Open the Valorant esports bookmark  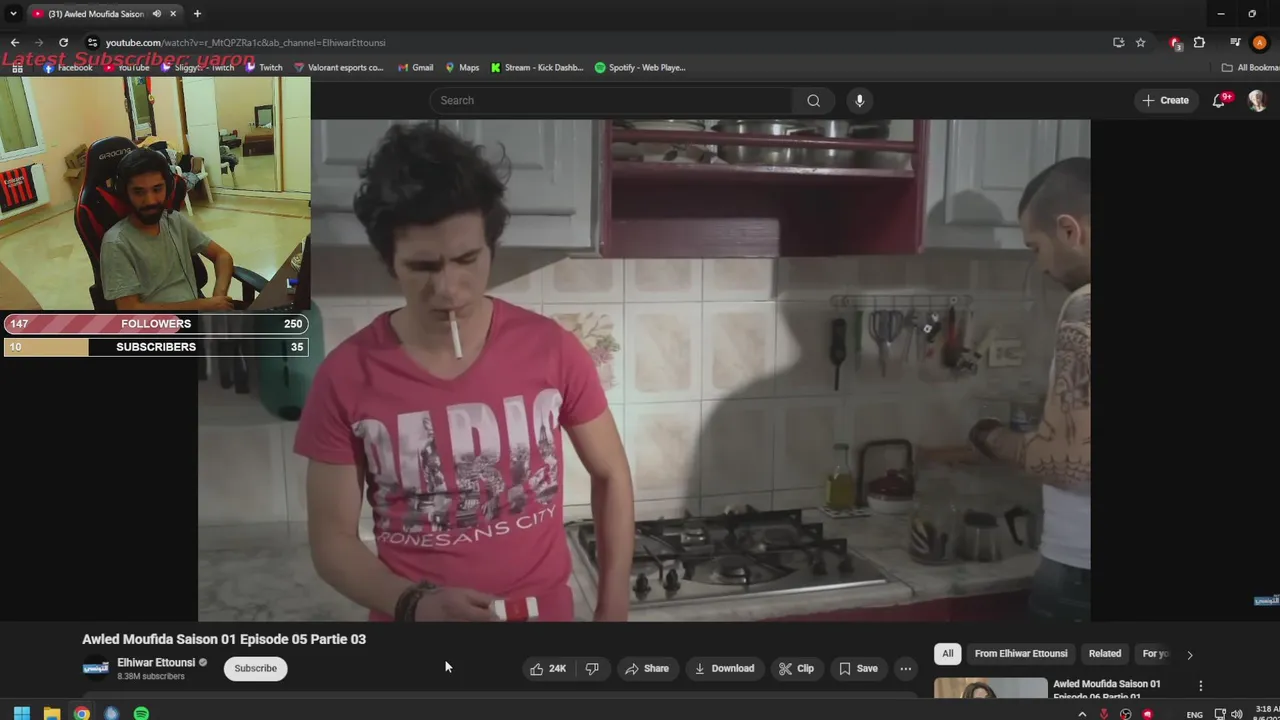(x=338, y=67)
